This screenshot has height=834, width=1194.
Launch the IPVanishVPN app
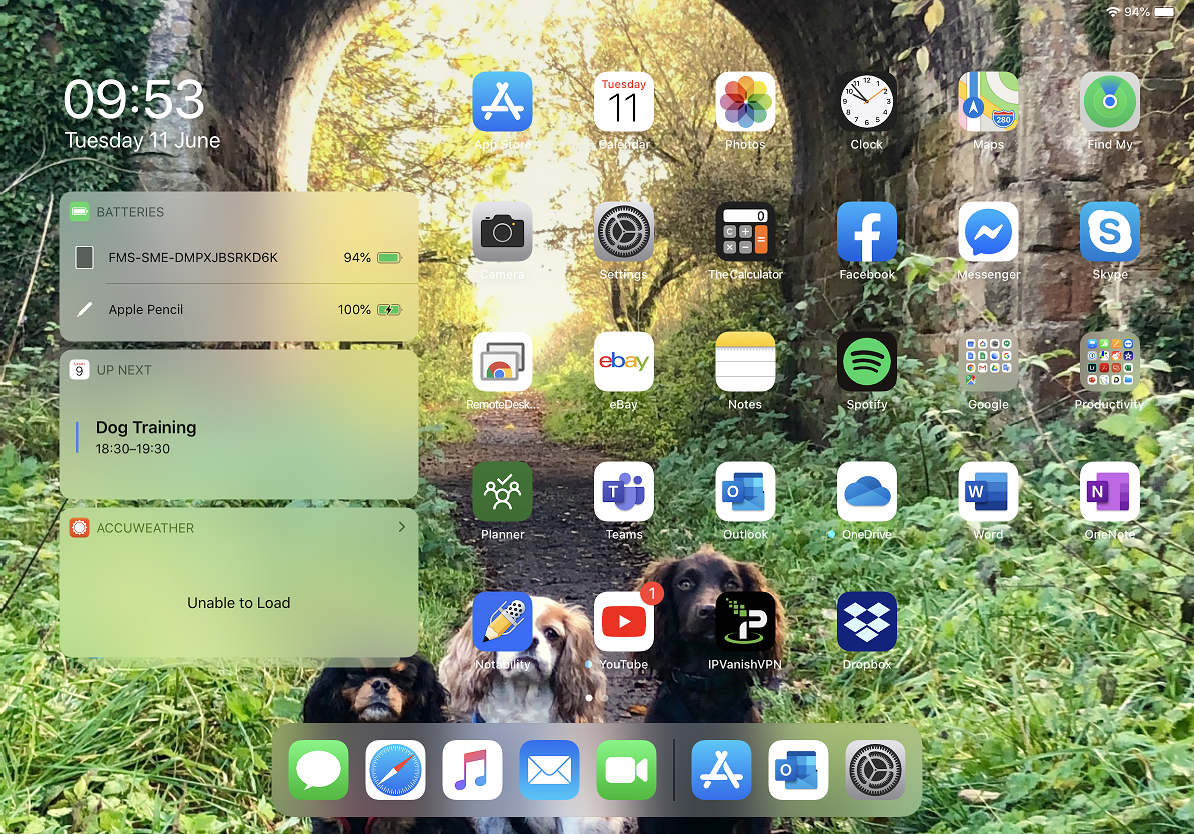click(745, 622)
